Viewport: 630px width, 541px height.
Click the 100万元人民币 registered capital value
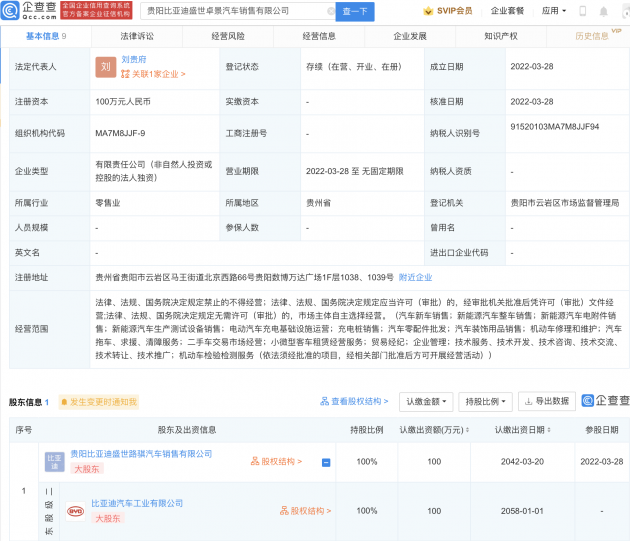[x=123, y=102]
